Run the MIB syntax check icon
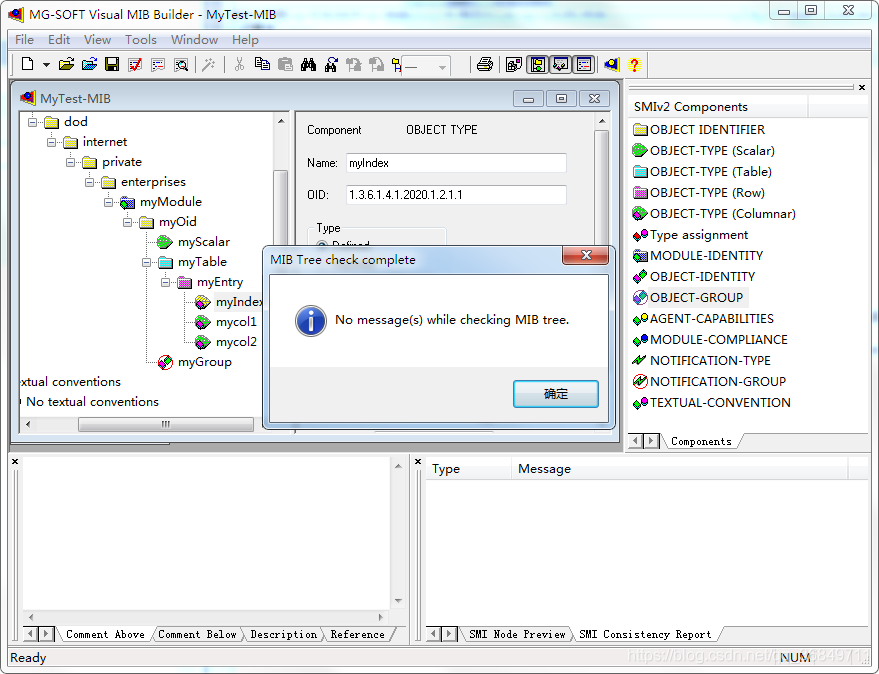This screenshot has width=879, height=674. point(134,63)
